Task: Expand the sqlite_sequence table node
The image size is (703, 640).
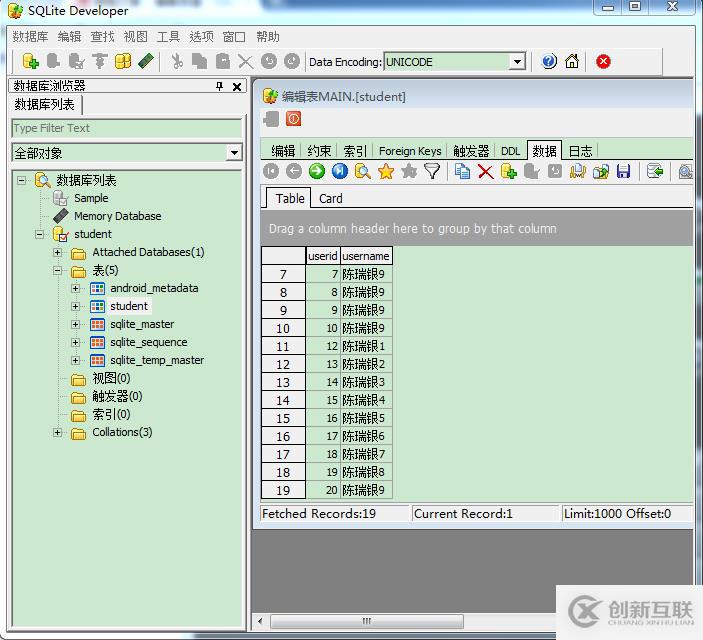Action: pos(75,342)
